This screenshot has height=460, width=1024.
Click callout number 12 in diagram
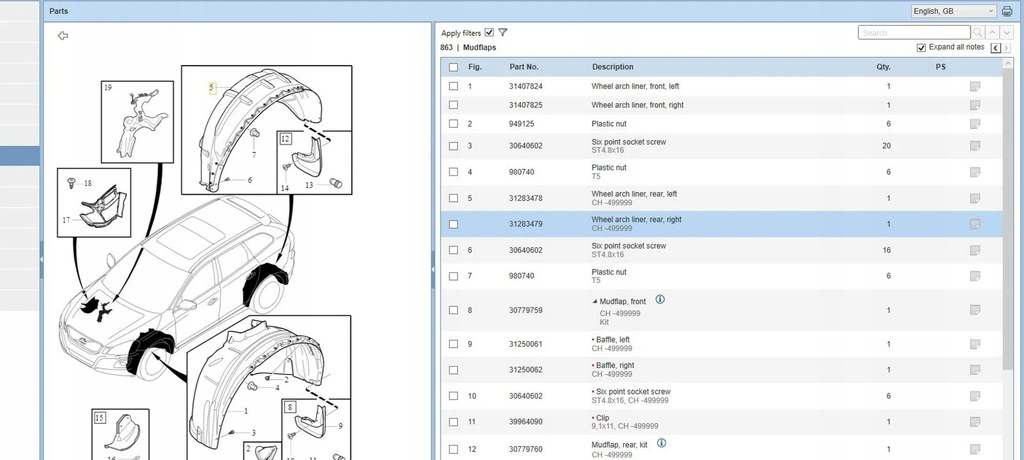(x=285, y=139)
